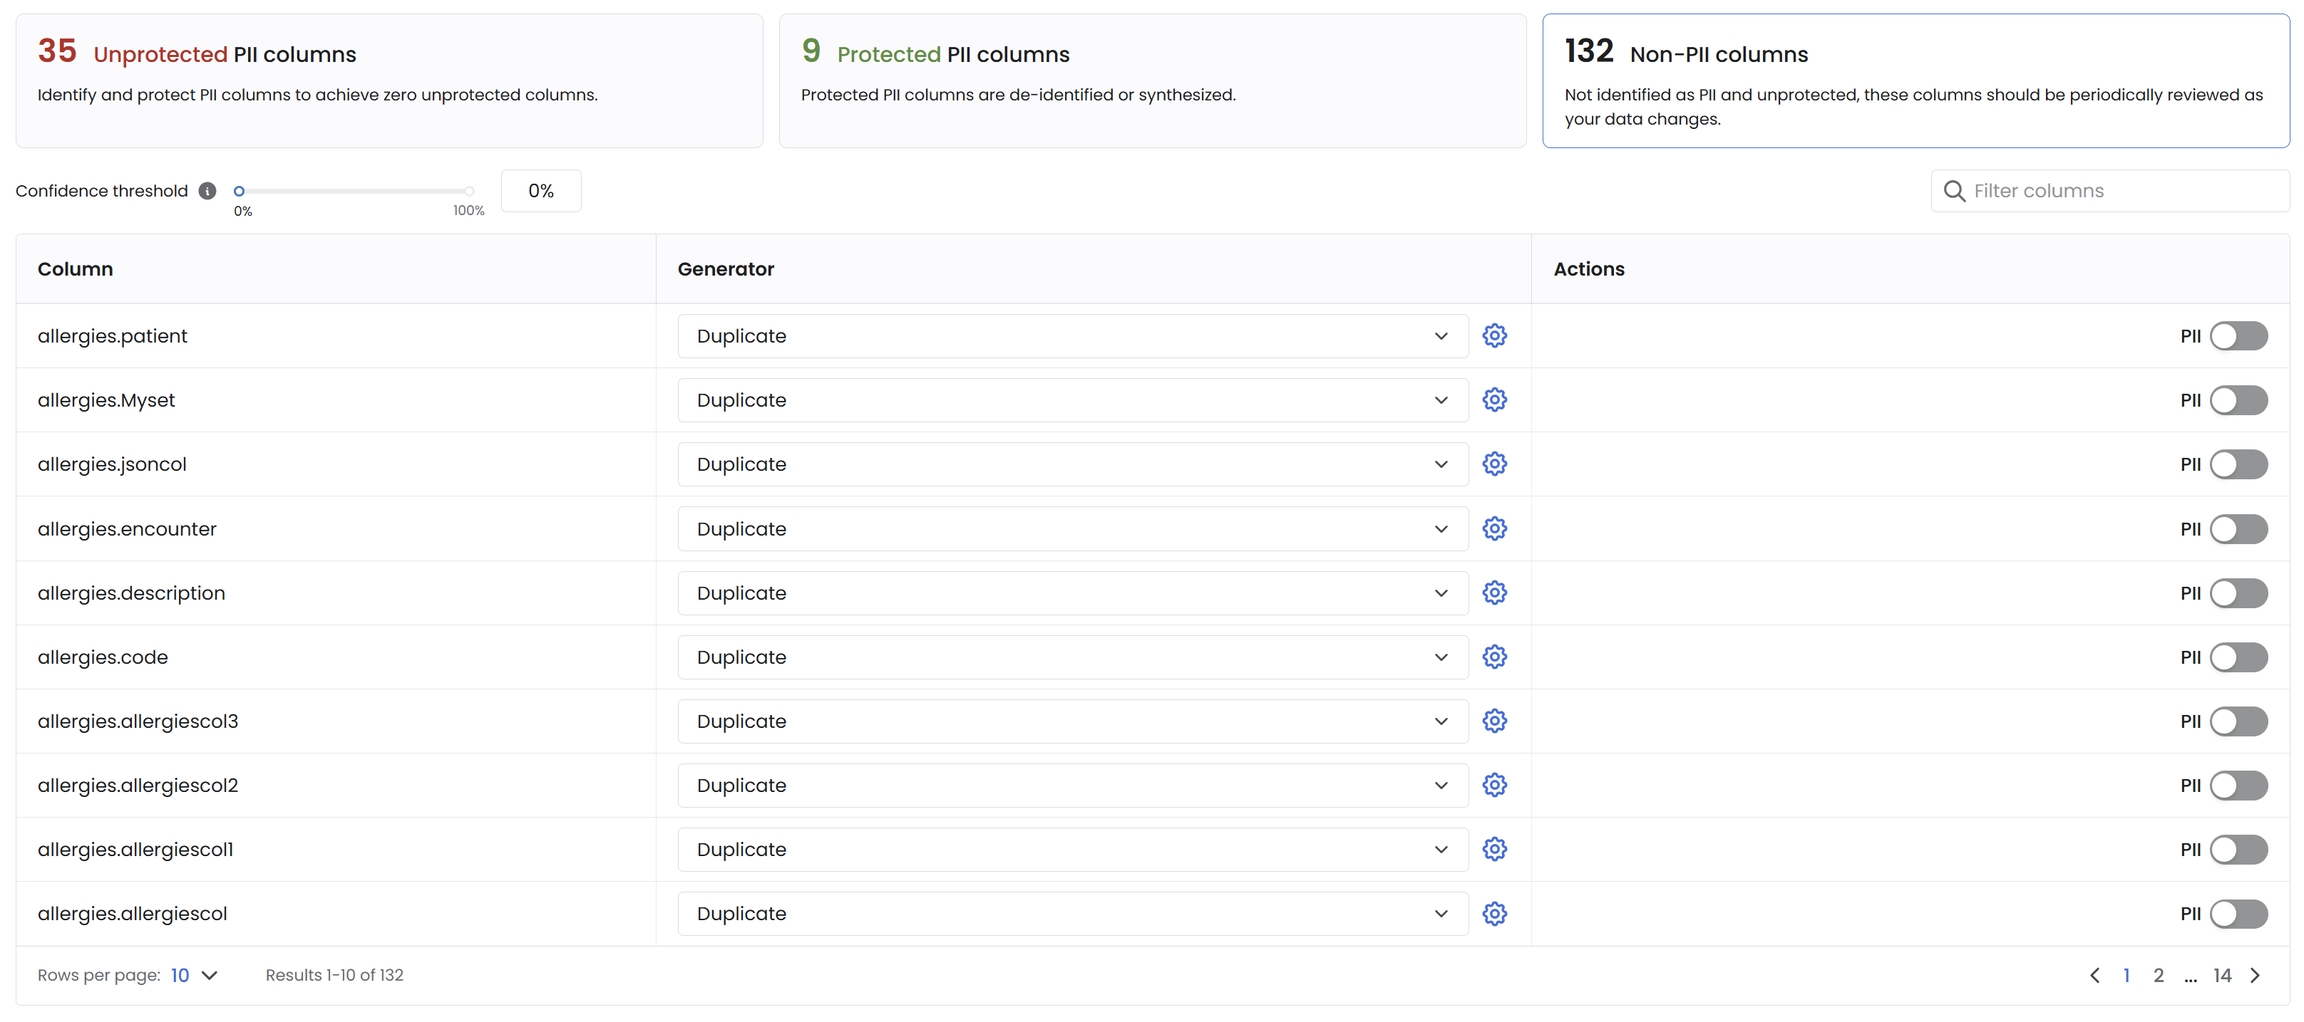Click the confidence threshold info icon
Screen dimensions: 2304x1022
[207, 191]
